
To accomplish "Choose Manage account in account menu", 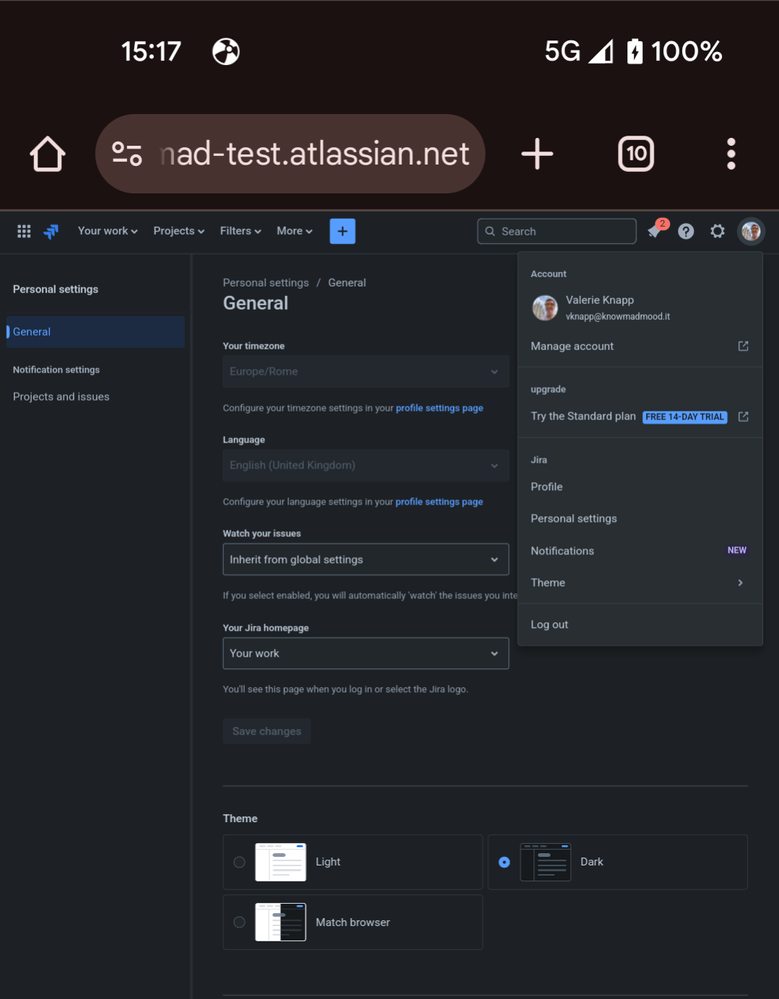I will (x=640, y=346).
